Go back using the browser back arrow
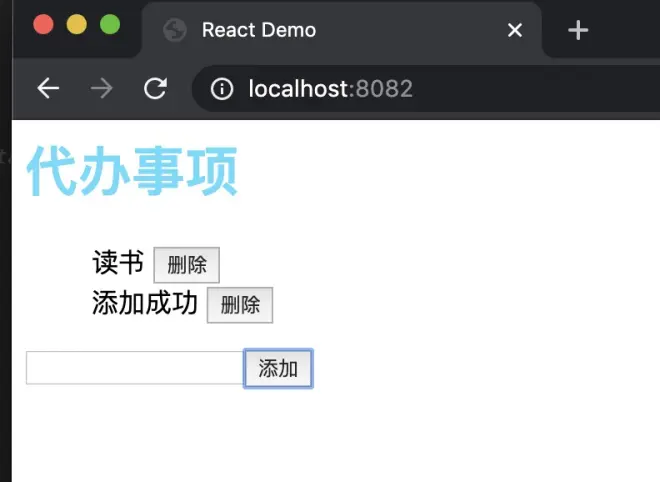 tap(48, 89)
